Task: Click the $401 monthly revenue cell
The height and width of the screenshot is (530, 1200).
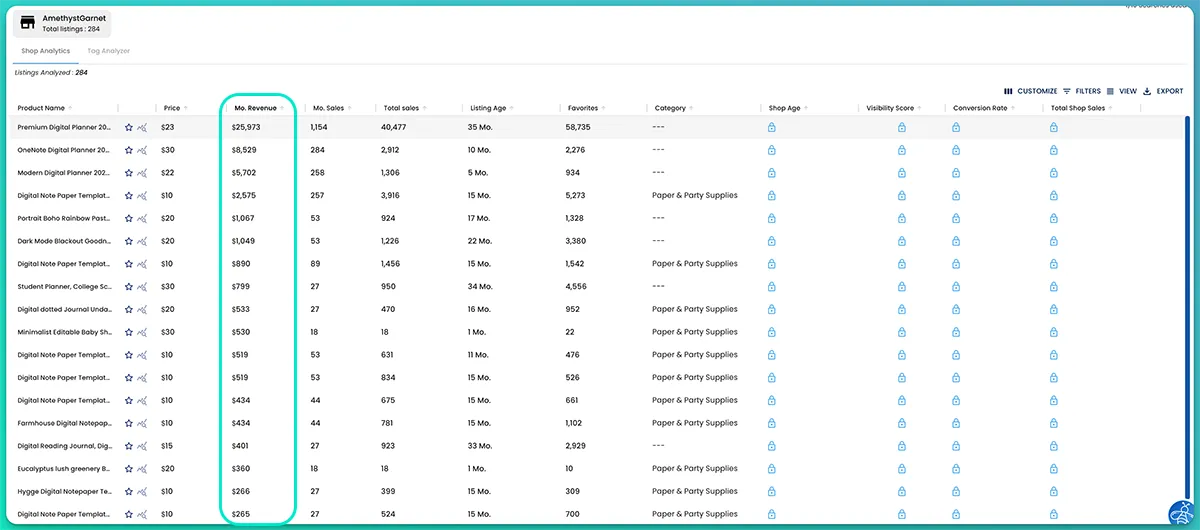Action: coord(240,446)
